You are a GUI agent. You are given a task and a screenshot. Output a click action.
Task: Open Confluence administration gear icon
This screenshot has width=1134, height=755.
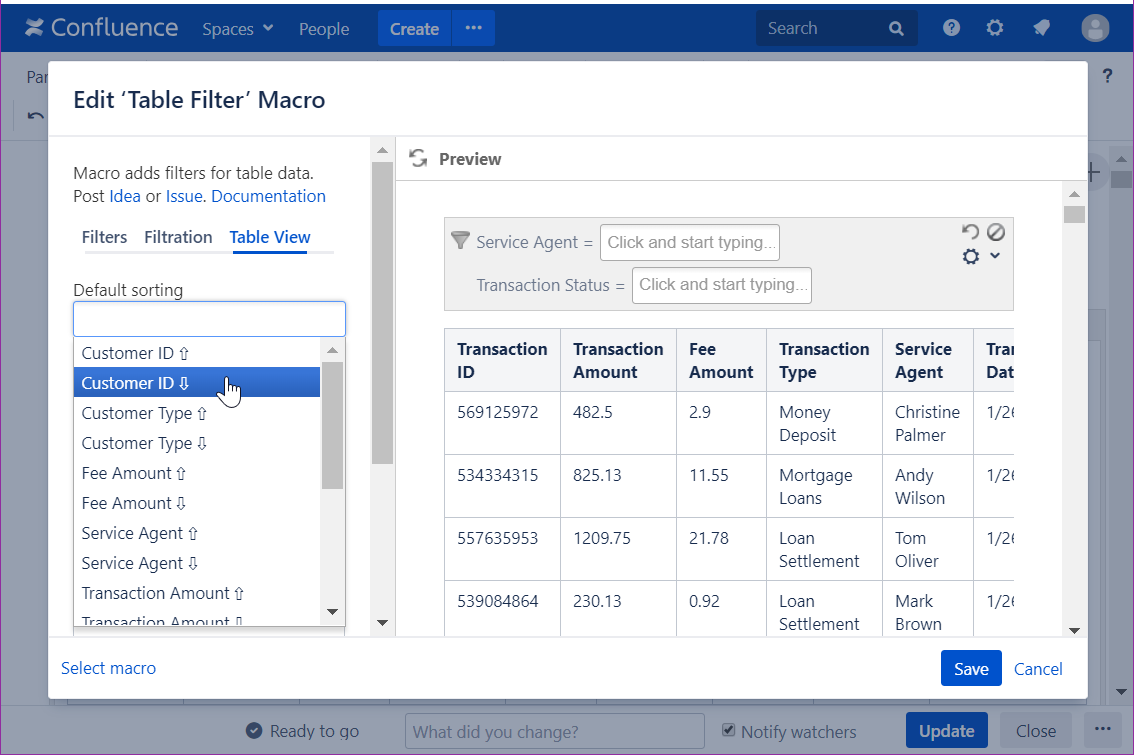coord(994,28)
